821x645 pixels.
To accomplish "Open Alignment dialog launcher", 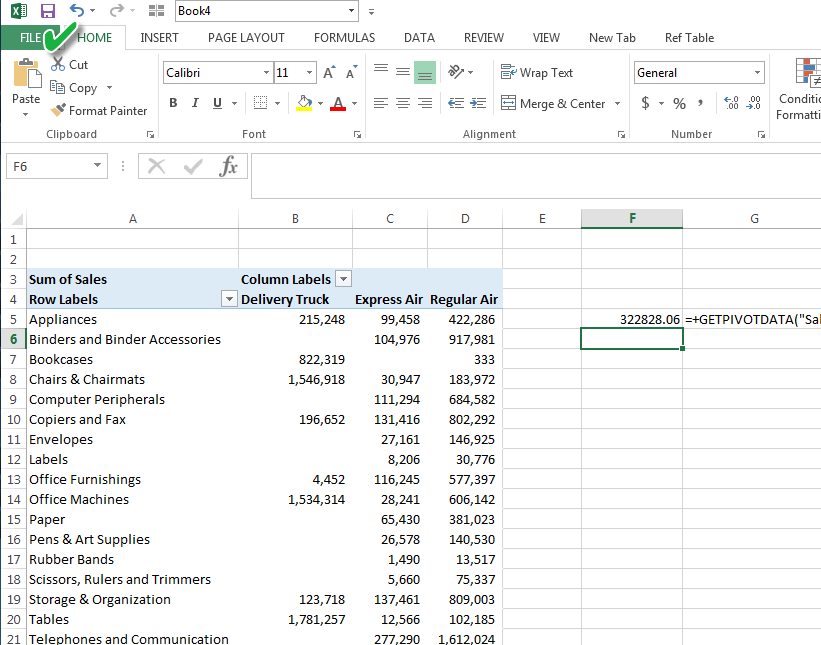I will click(621, 135).
